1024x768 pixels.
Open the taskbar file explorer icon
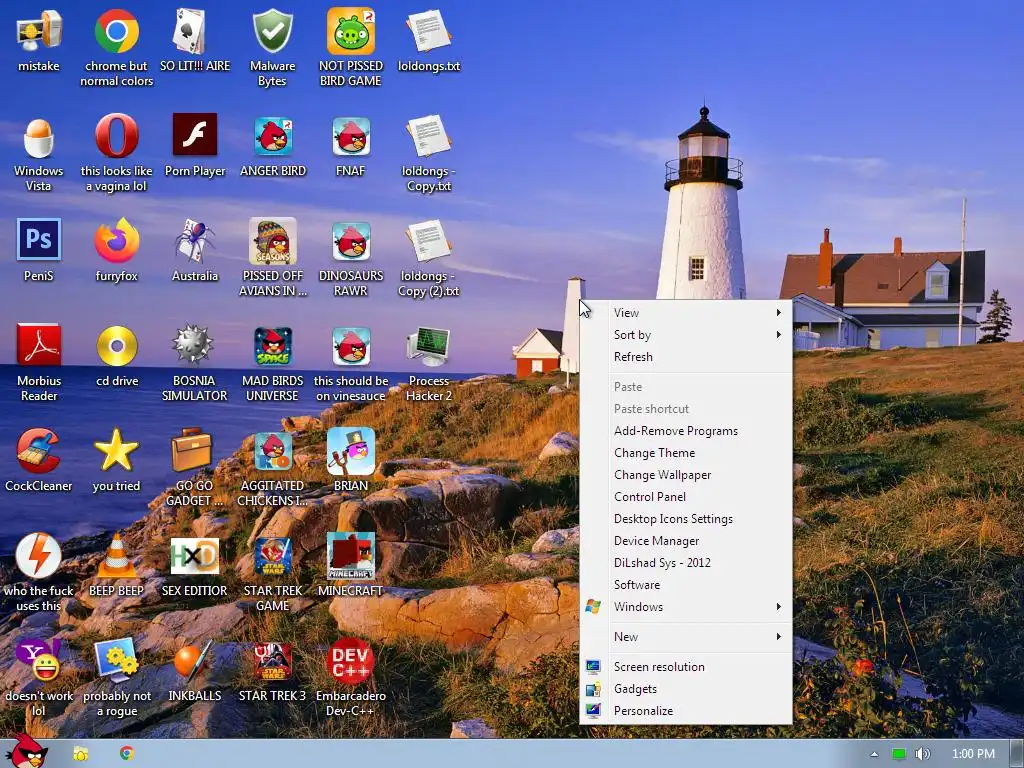click(80, 754)
